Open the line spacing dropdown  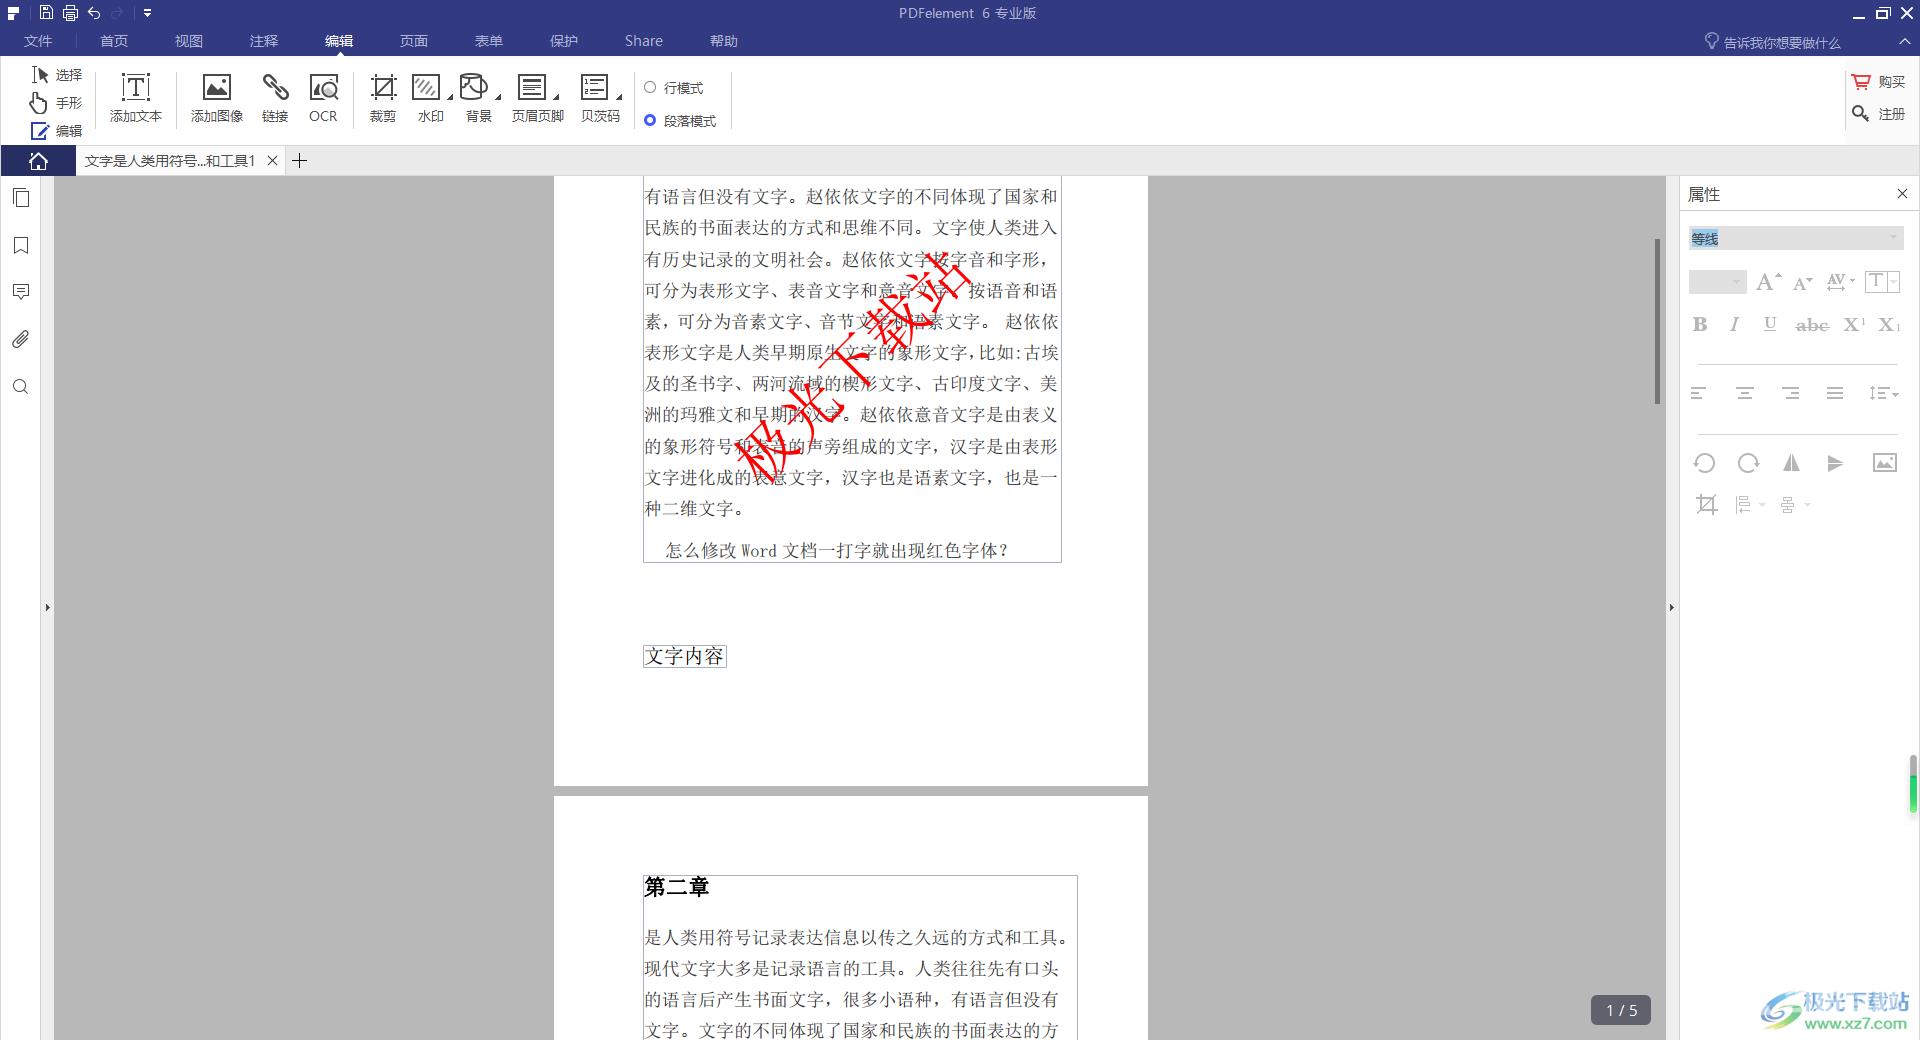point(1883,393)
